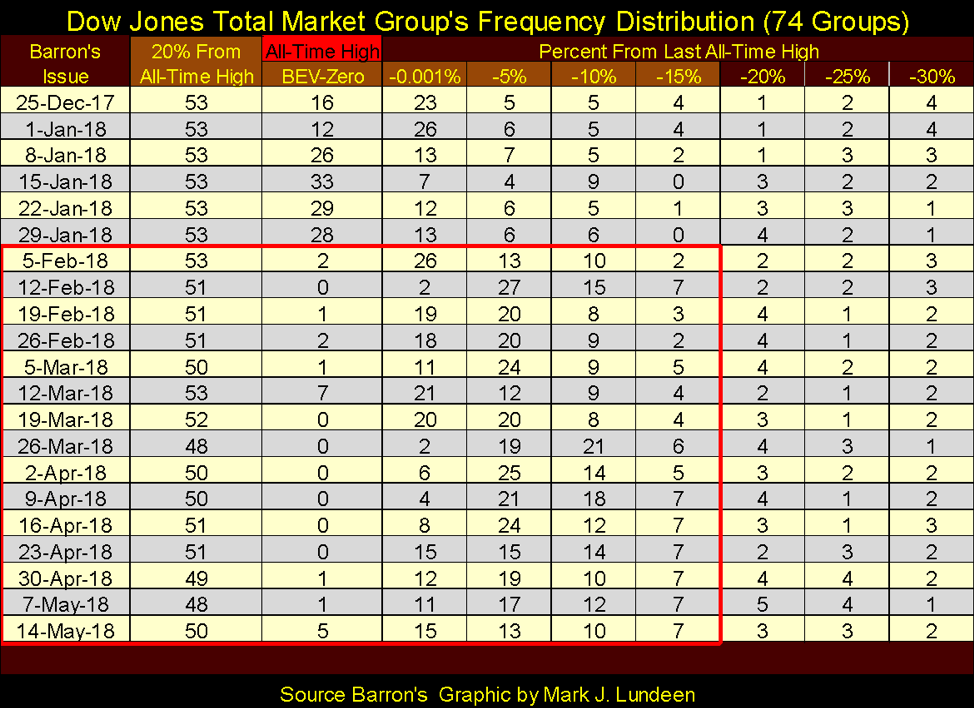Click the -0.001% value 23 in the 25-Dec-17 row

(425, 102)
